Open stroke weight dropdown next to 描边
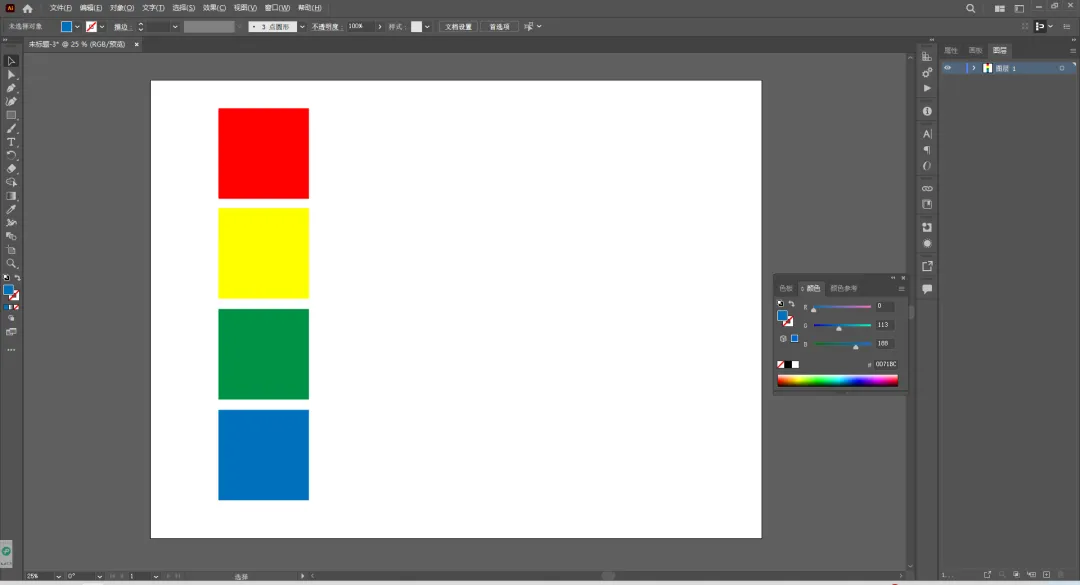The width and height of the screenshot is (1080, 585). tap(175, 27)
